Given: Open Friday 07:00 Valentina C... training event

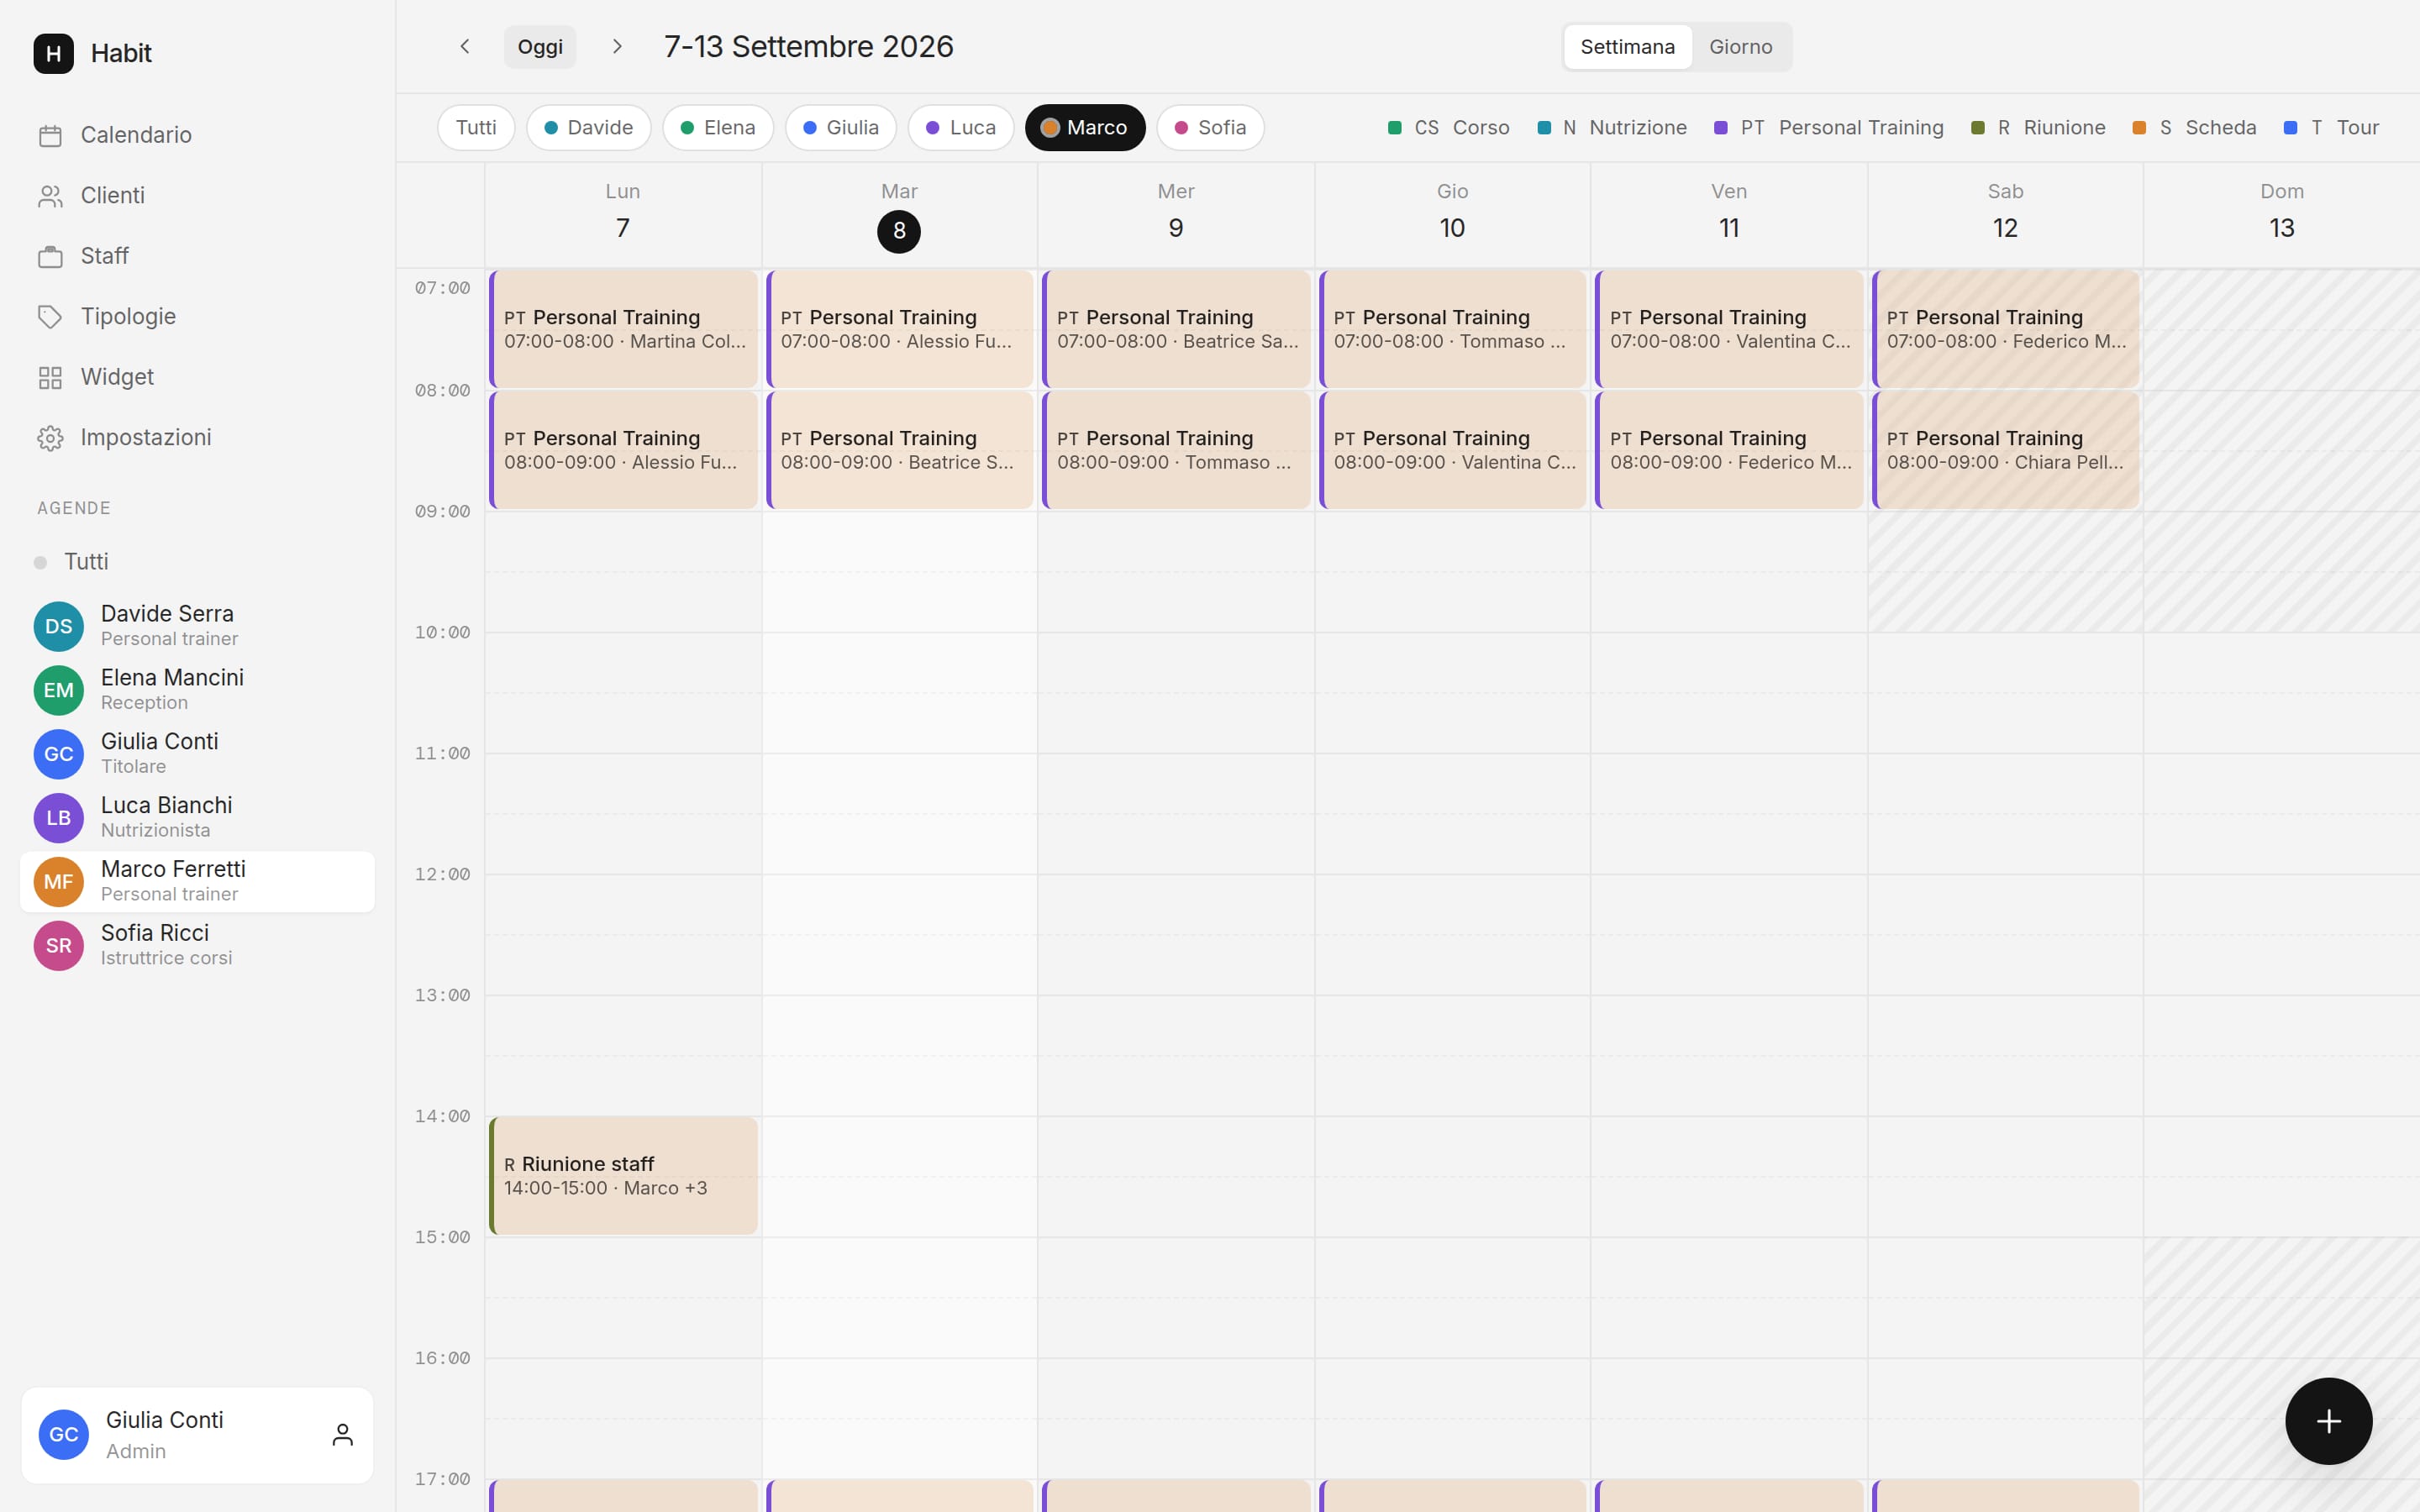Looking at the screenshot, I should 1729,329.
